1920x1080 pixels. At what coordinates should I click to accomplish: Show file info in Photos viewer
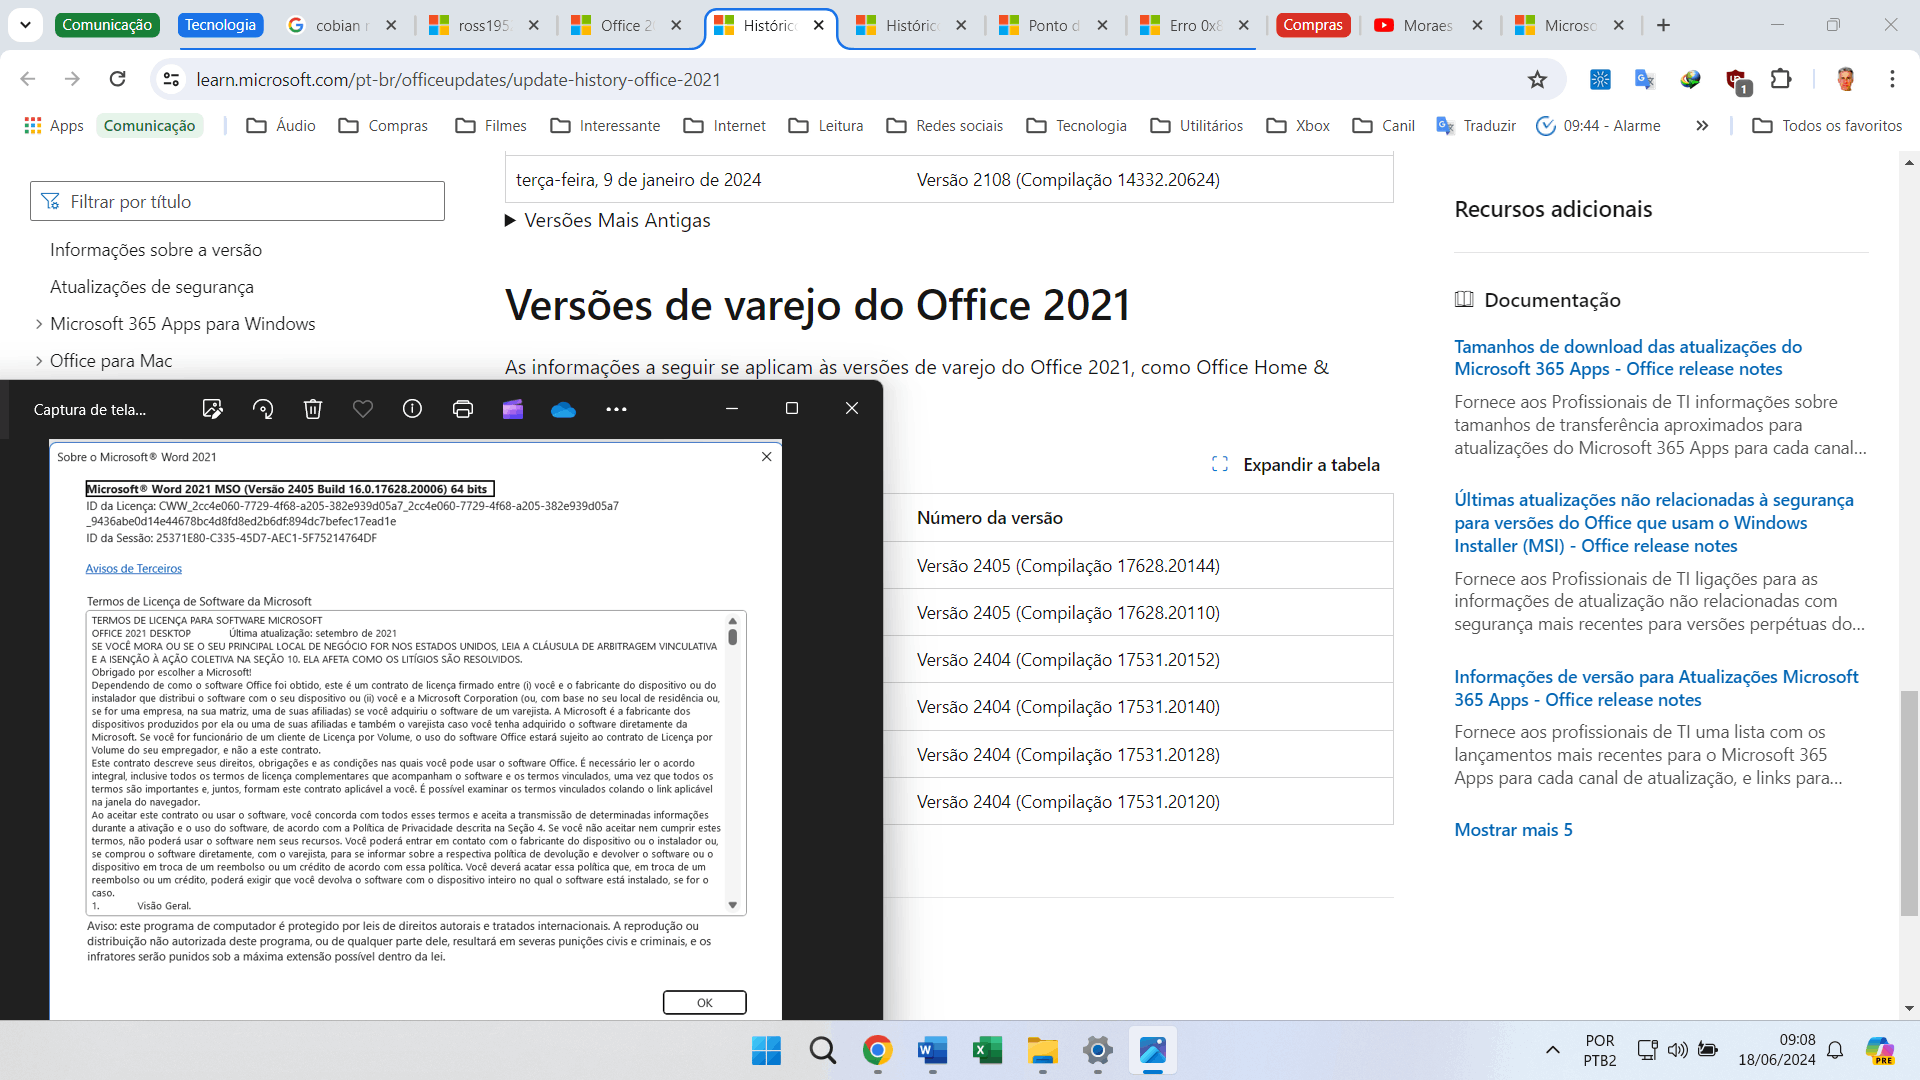tap(412, 409)
